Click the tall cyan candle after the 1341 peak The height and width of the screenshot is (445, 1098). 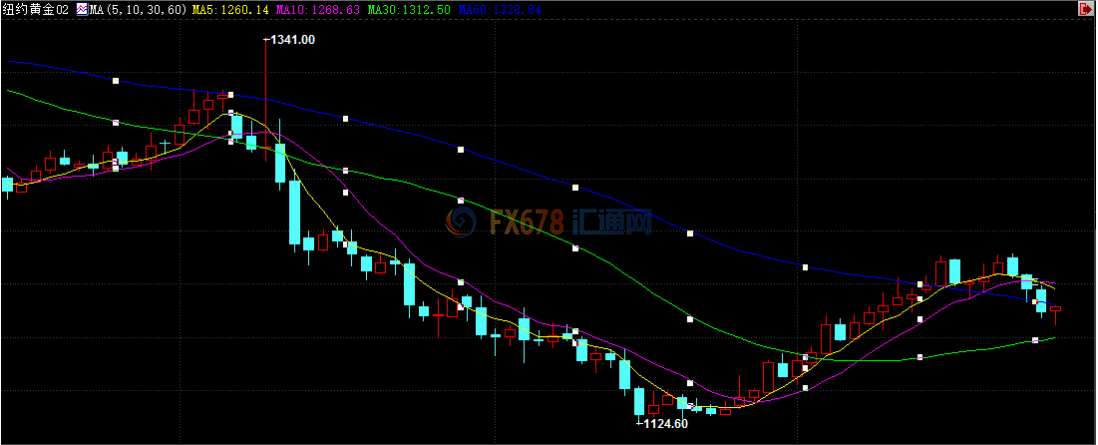(295, 212)
